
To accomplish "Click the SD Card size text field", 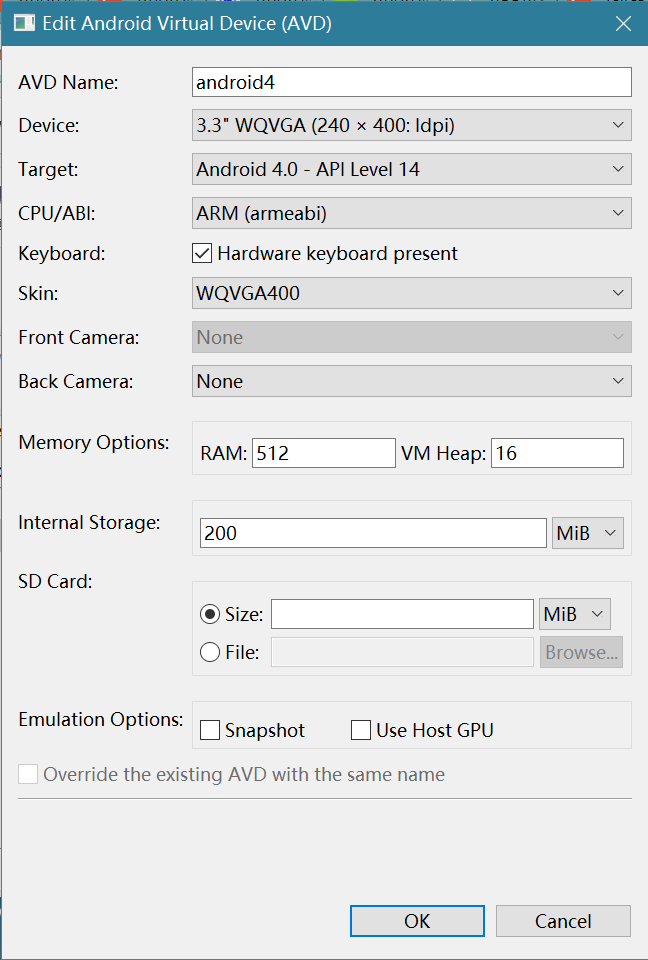I will [x=402, y=614].
